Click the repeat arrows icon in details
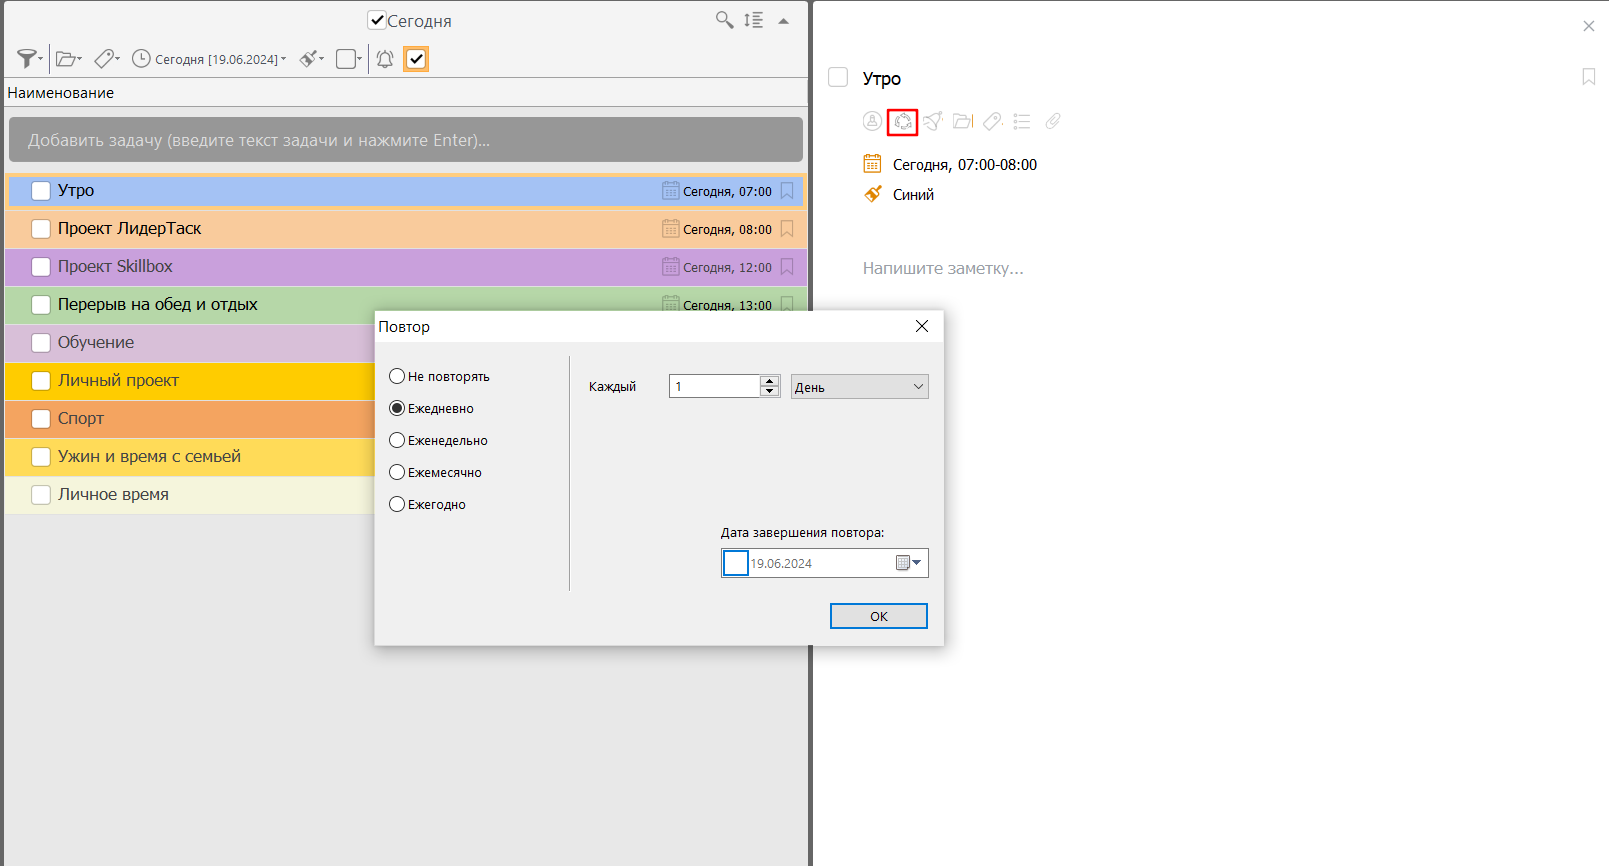 (x=902, y=121)
